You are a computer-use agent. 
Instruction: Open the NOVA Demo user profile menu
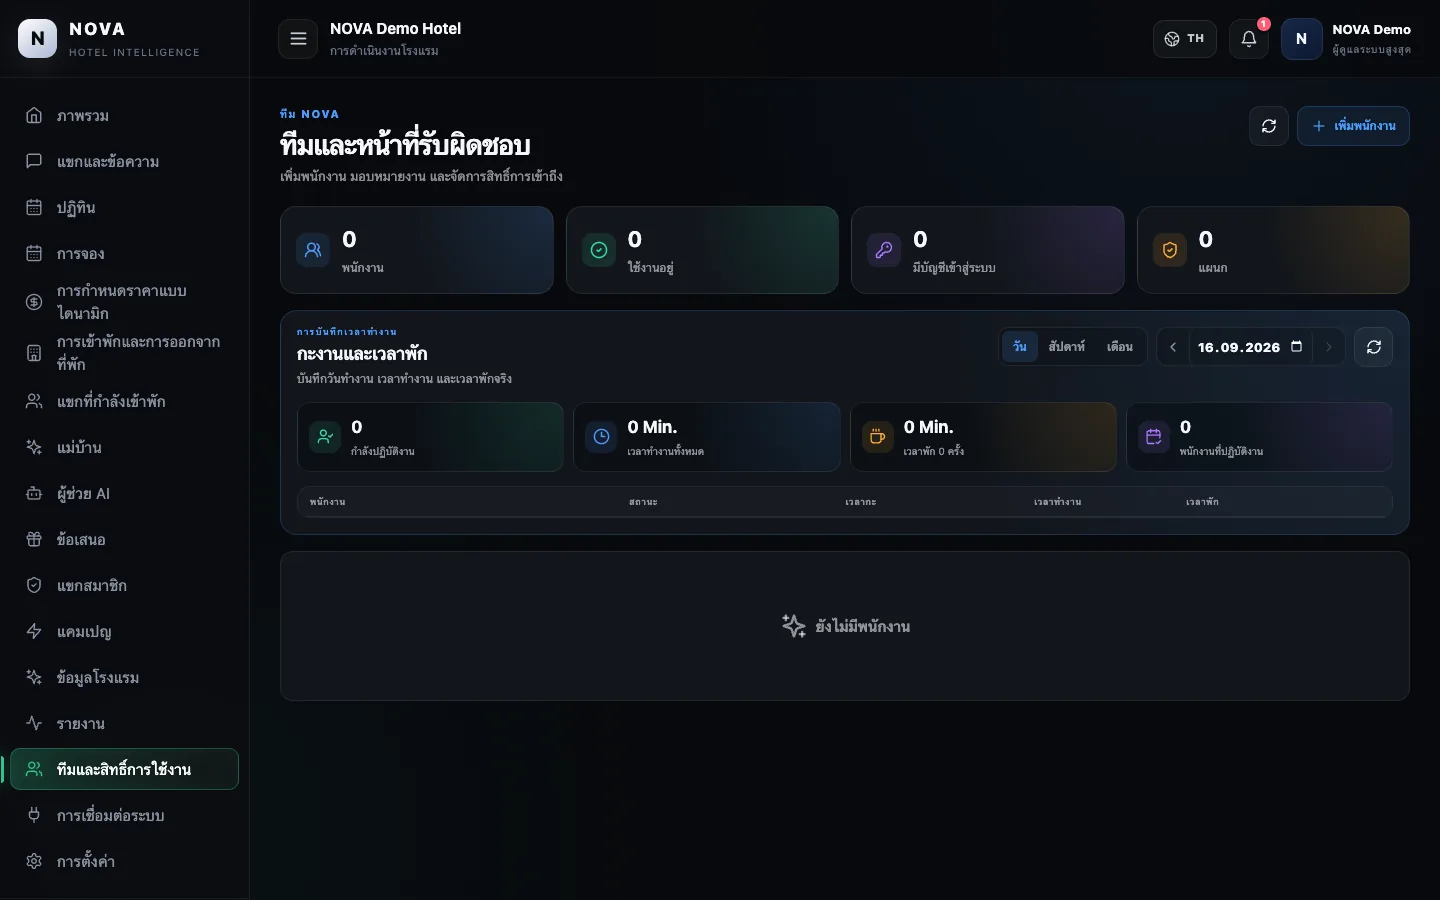[1347, 39]
